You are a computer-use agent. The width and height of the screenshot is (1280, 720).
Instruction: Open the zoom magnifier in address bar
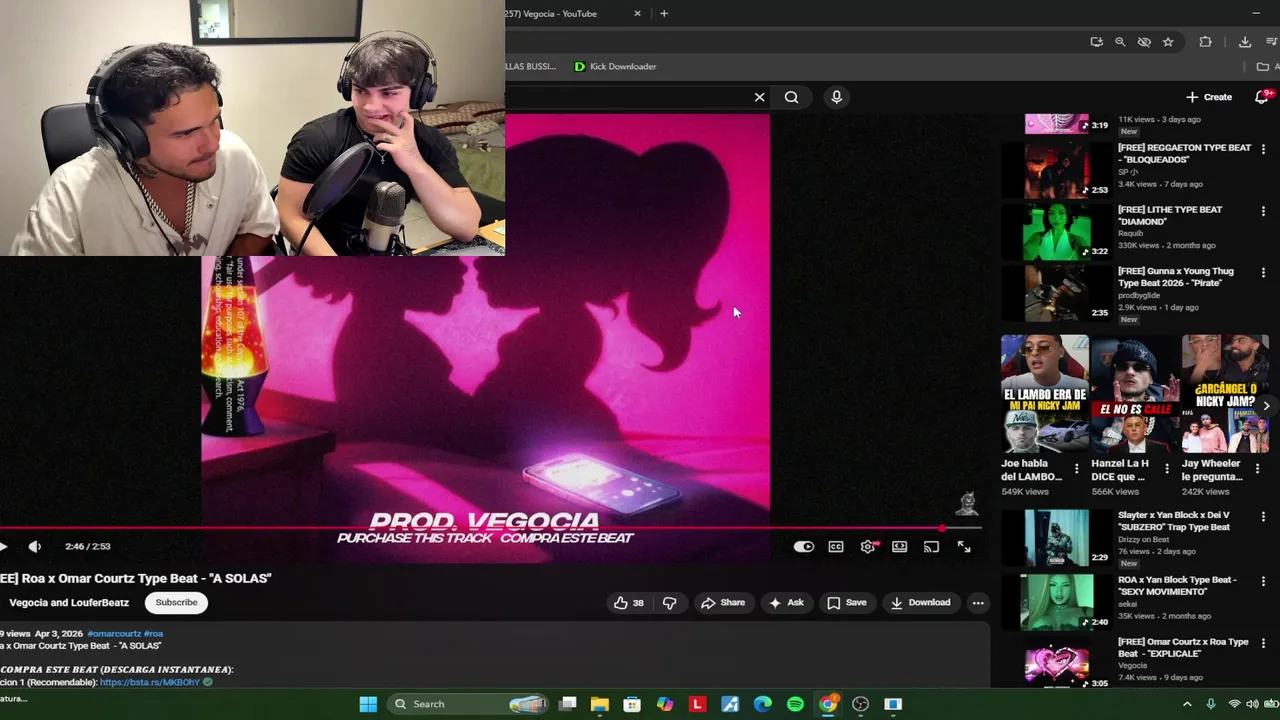[1120, 42]
